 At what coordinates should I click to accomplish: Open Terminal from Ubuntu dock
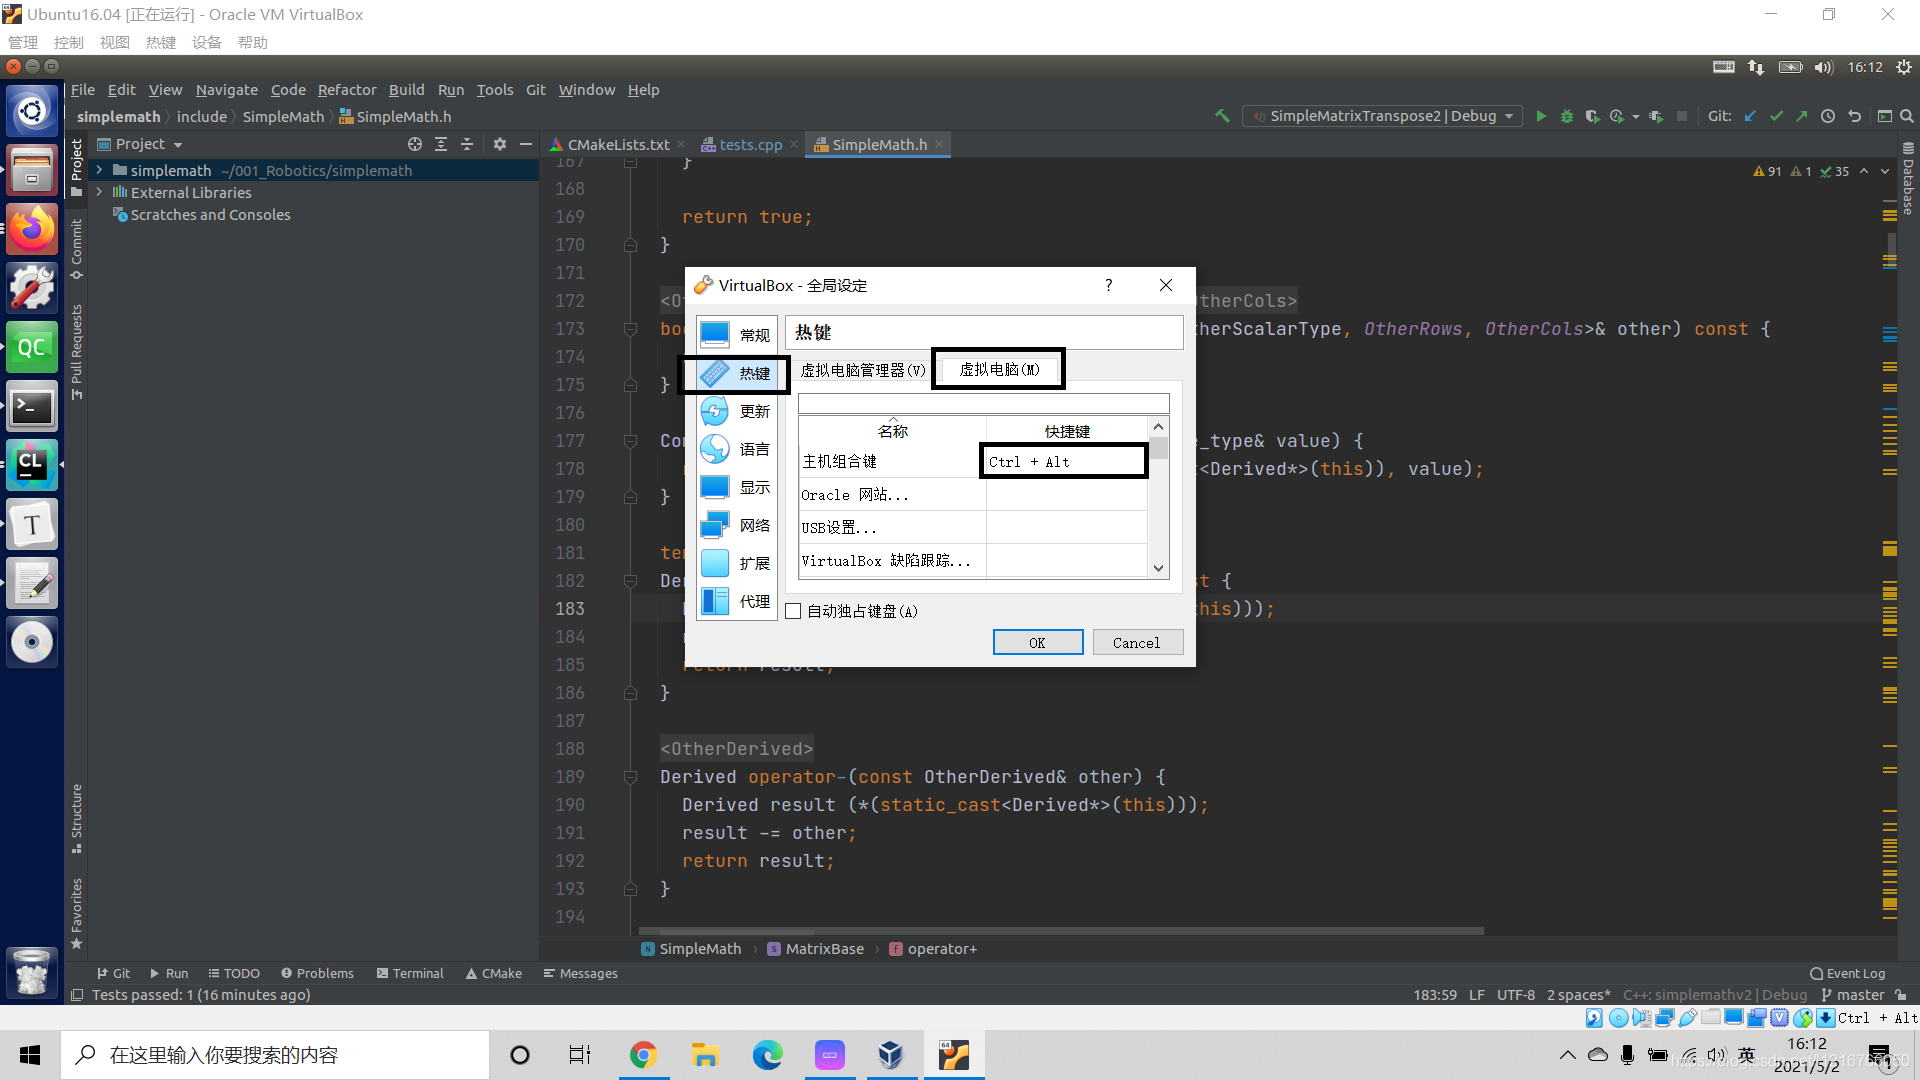click(x=32, y=407)
